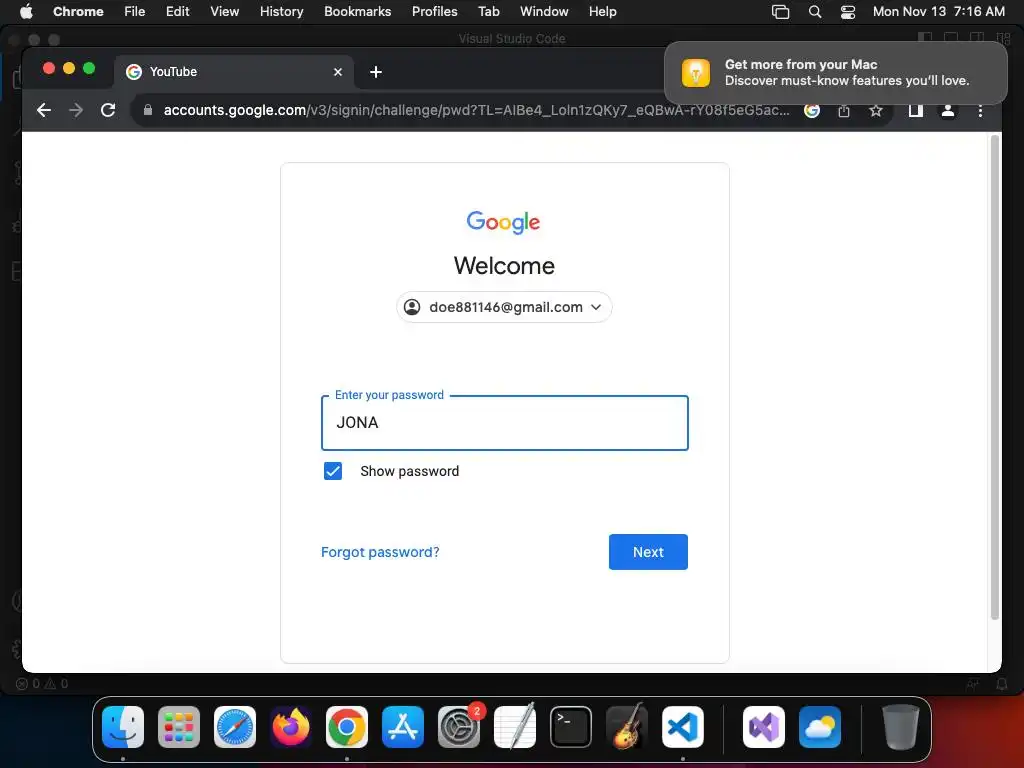
Task: Open the Weather app in Dock
Action: pyautogui.click(x=820, y=727)
